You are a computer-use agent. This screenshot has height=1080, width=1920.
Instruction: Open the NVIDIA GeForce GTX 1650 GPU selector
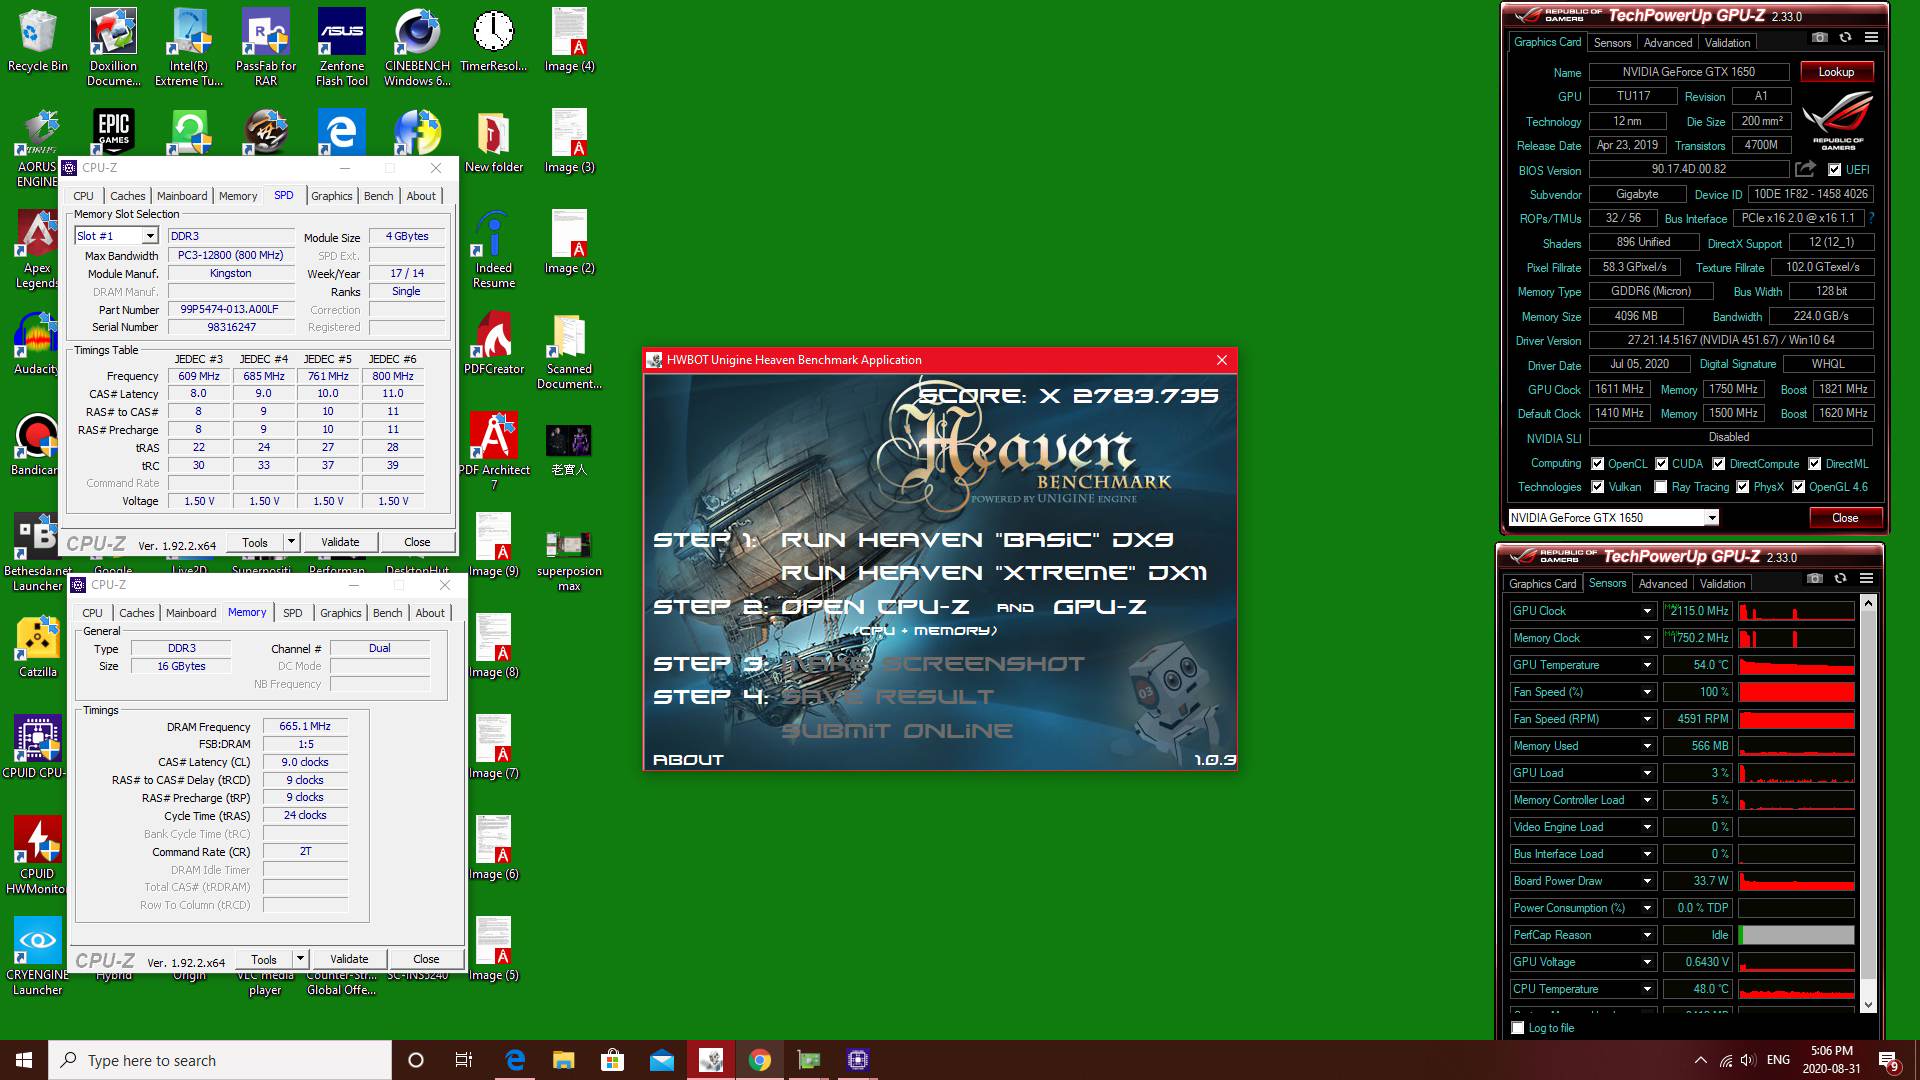pos(1613,517)
